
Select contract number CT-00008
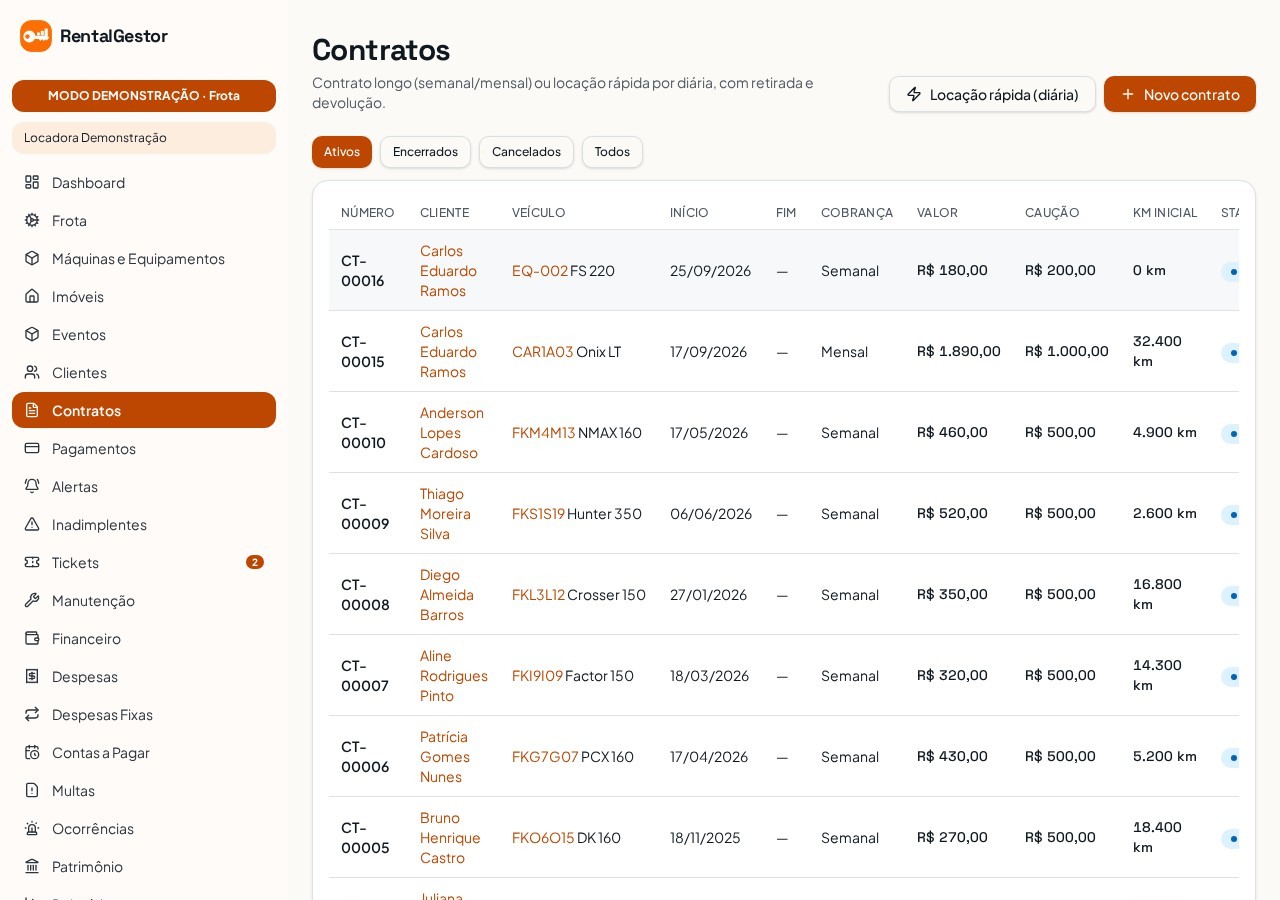[365, 594]
